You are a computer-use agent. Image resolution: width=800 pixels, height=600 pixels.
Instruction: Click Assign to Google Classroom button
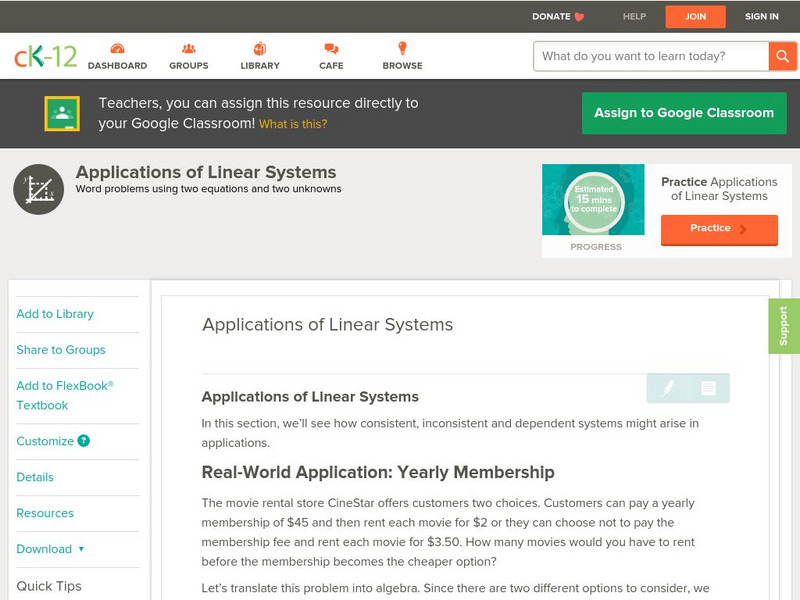coord(684,113)
